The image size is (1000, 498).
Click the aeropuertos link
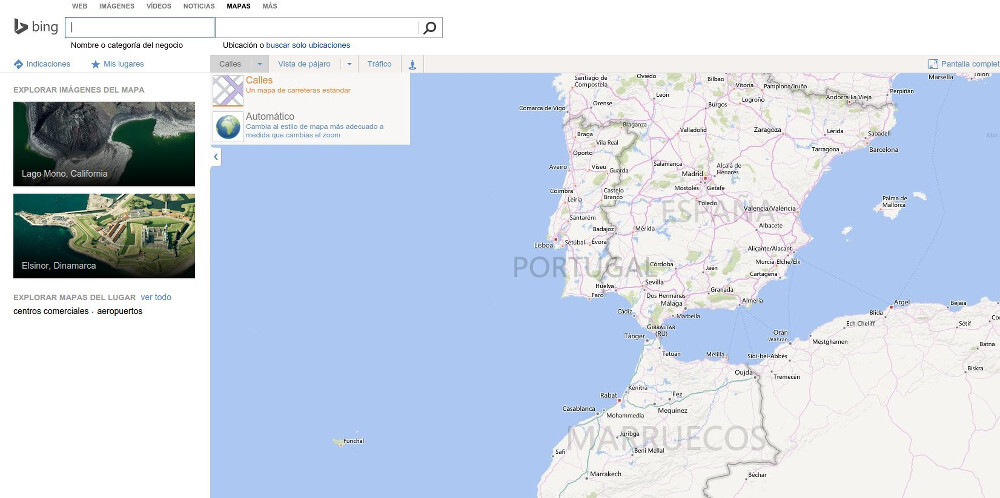point(120,311)
